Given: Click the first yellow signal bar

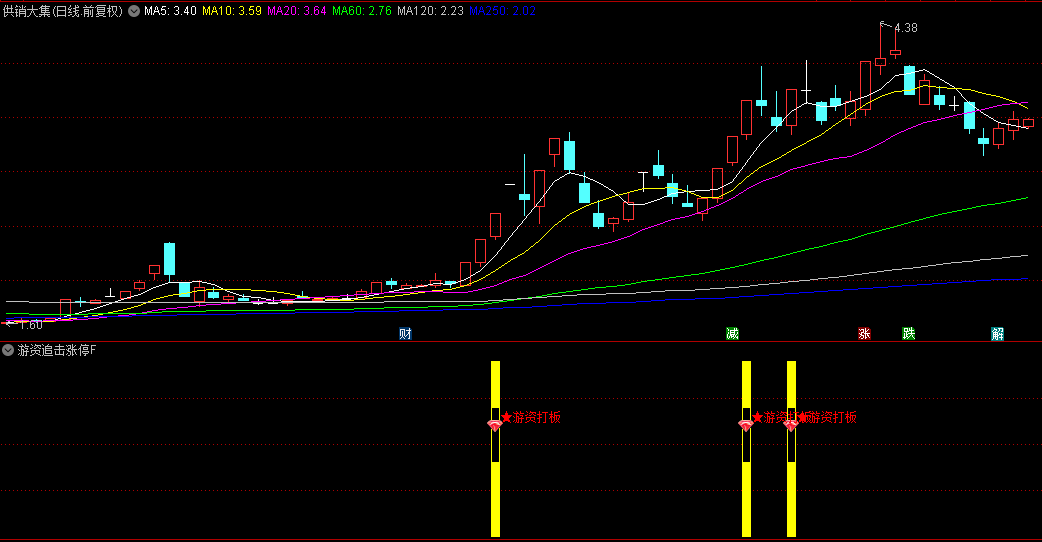Looking at the screenshot, I should click(495, 449).
